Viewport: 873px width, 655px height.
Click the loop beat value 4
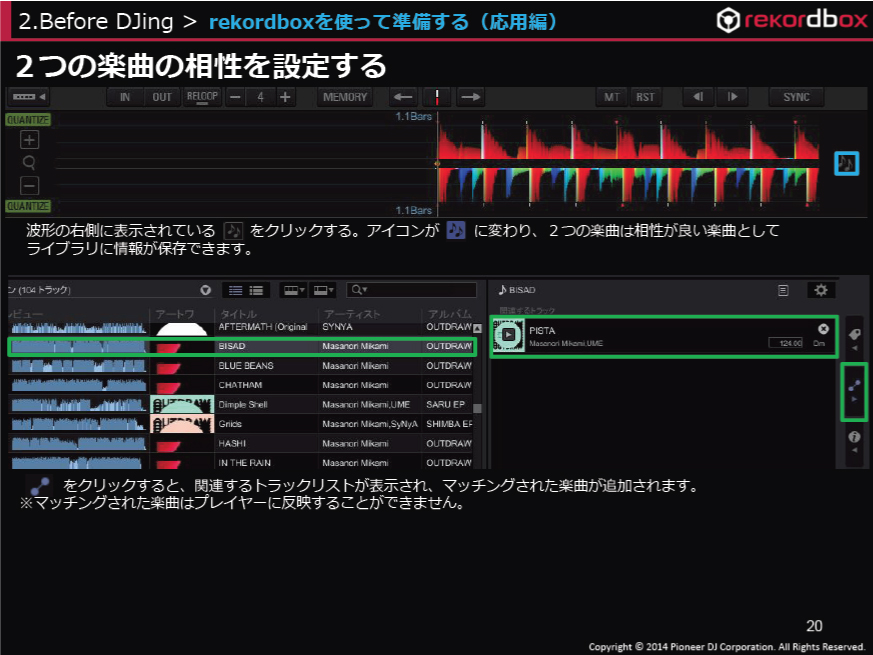pyautogui.click(x=260, y=97)
